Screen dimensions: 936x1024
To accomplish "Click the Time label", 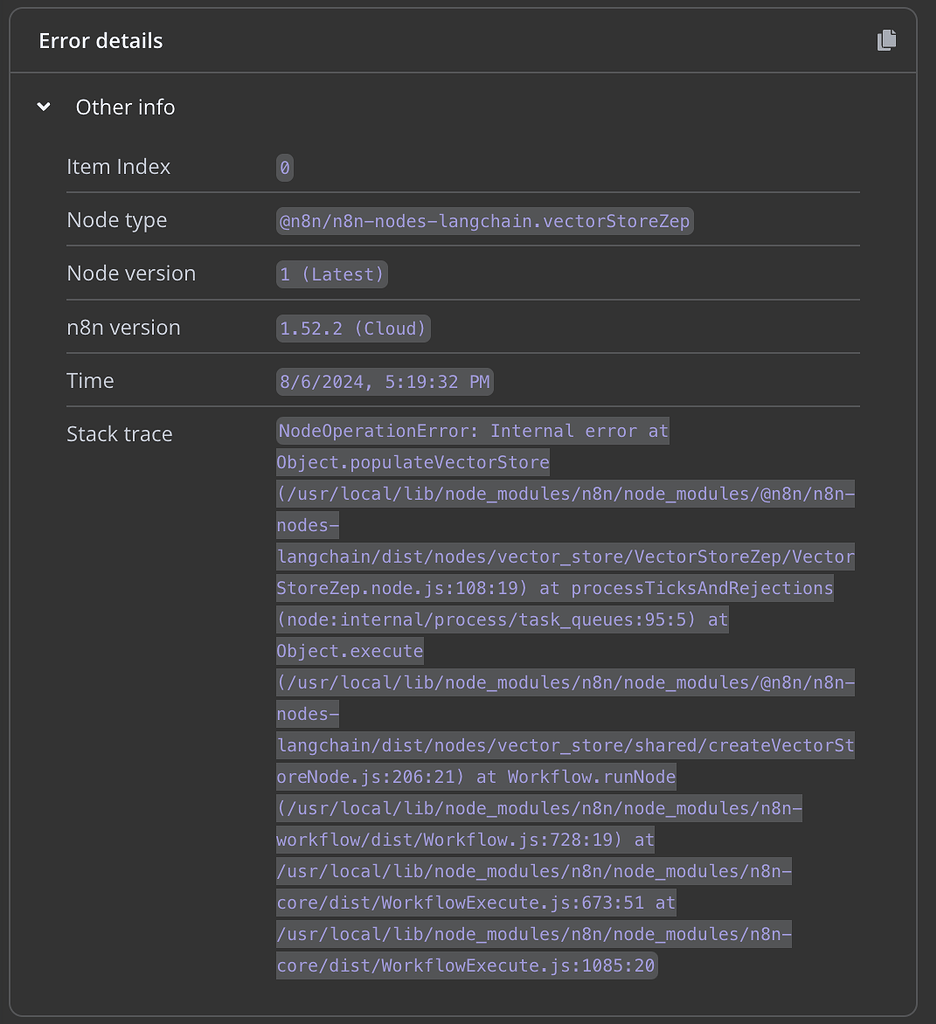I will (90, 381).
